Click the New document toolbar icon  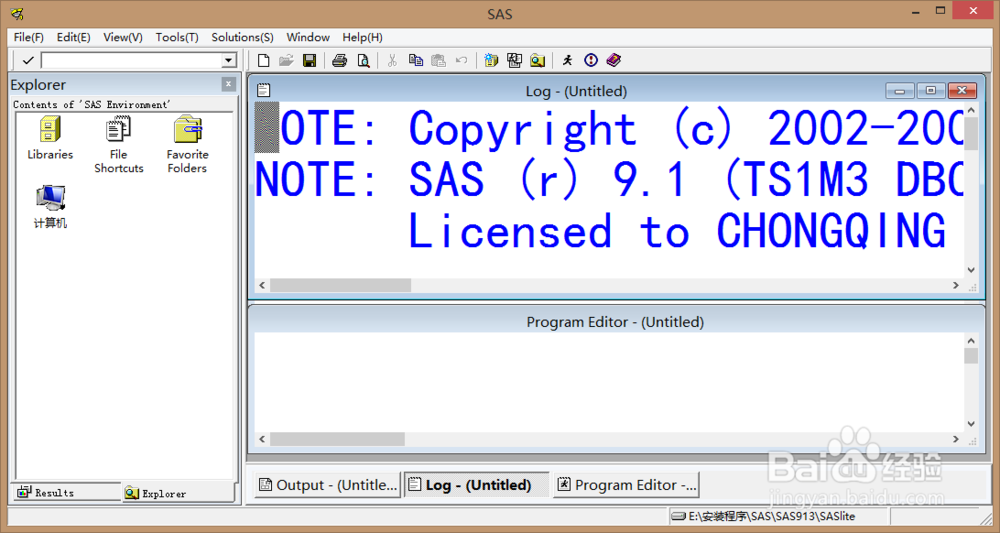coord(263,61)
